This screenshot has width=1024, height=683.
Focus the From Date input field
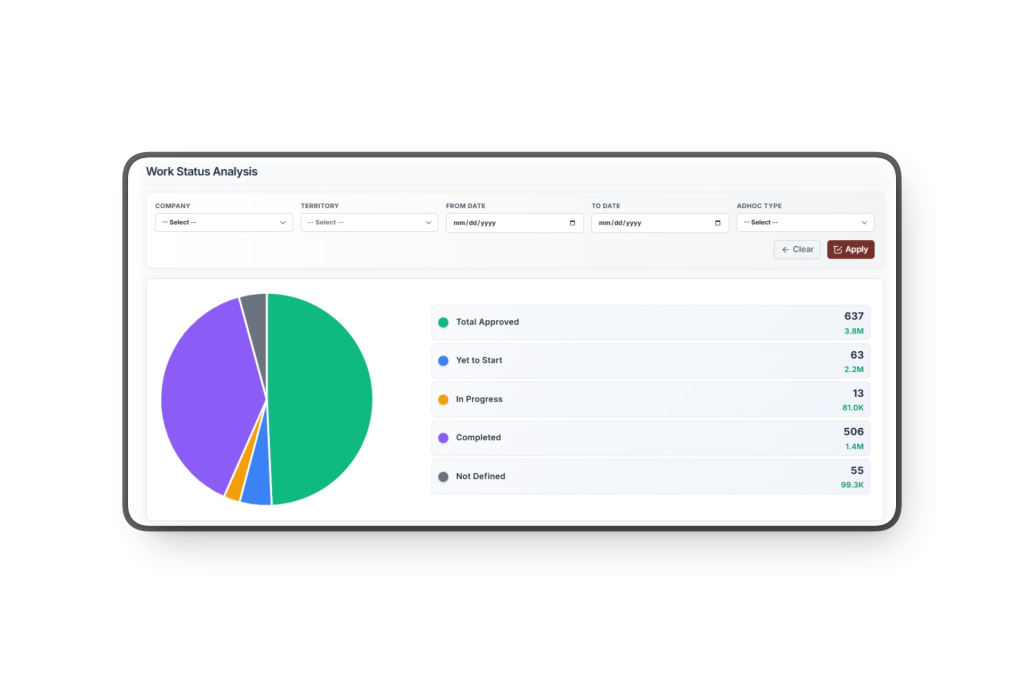(515, 223)
